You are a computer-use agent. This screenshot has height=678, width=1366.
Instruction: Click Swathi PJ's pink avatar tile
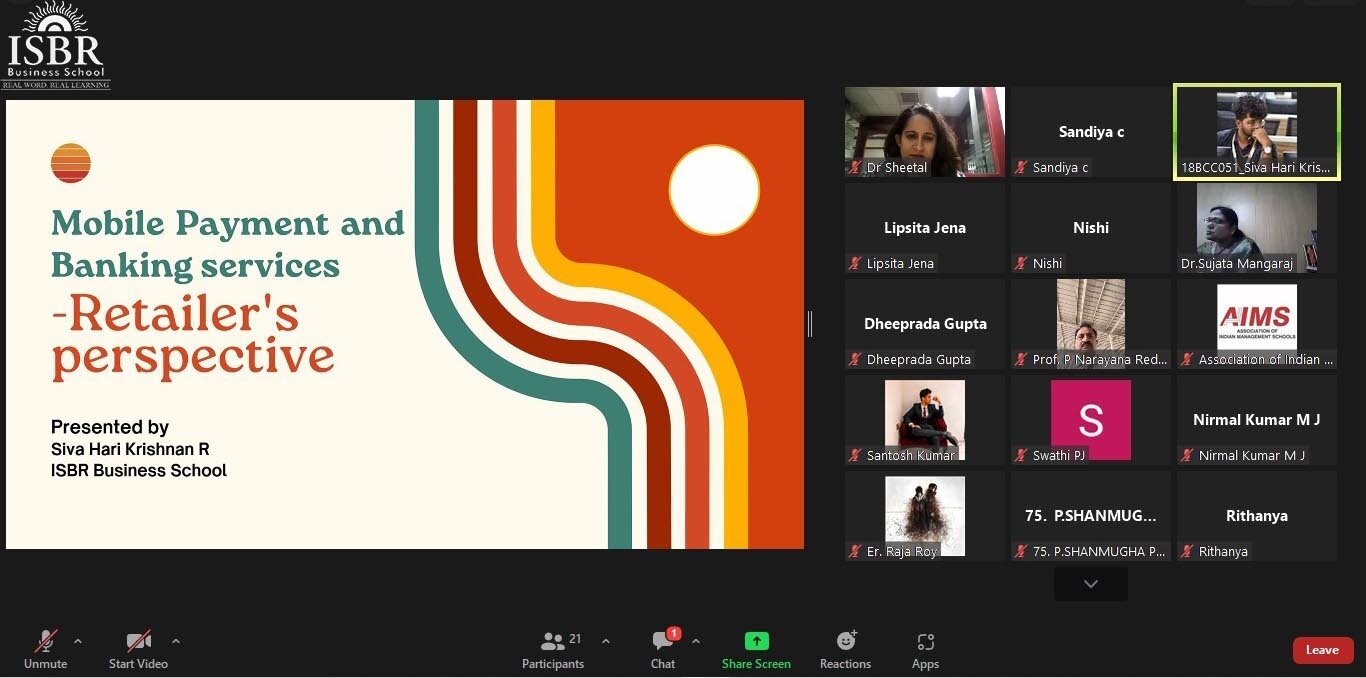(x=1090, y=420)
